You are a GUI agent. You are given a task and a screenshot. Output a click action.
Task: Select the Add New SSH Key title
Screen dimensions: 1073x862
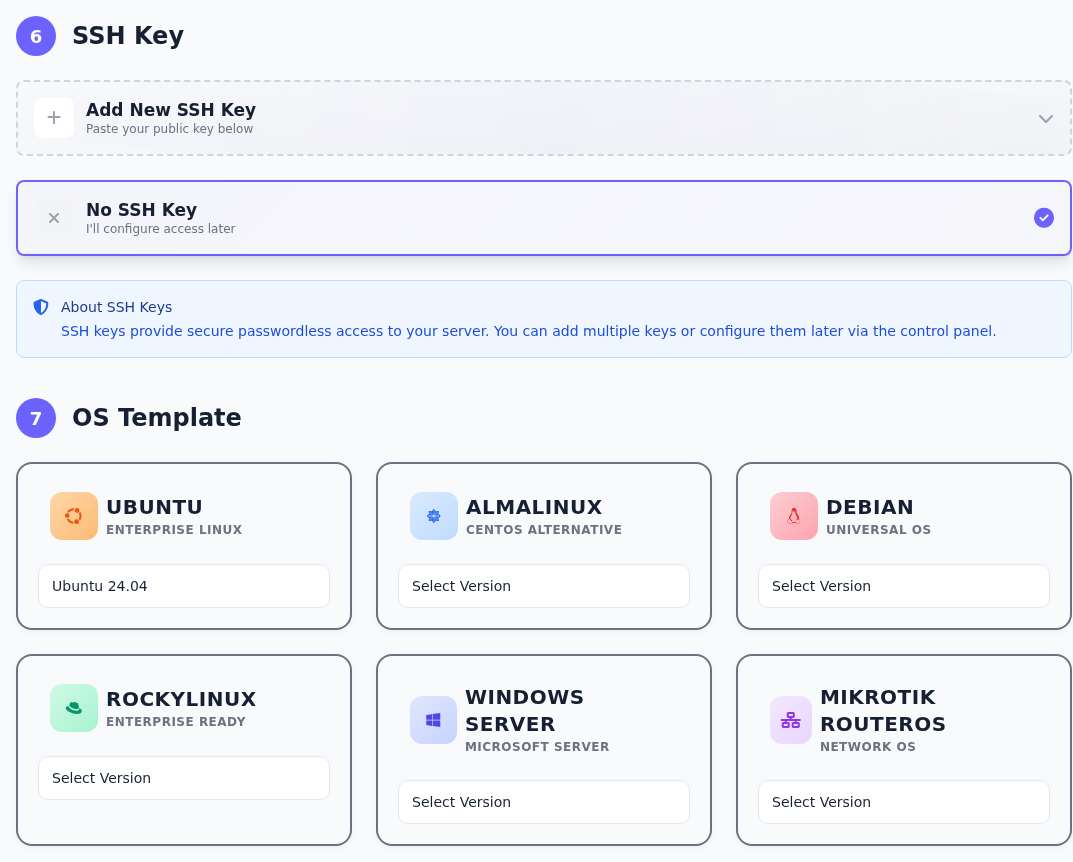click(170, 109)
